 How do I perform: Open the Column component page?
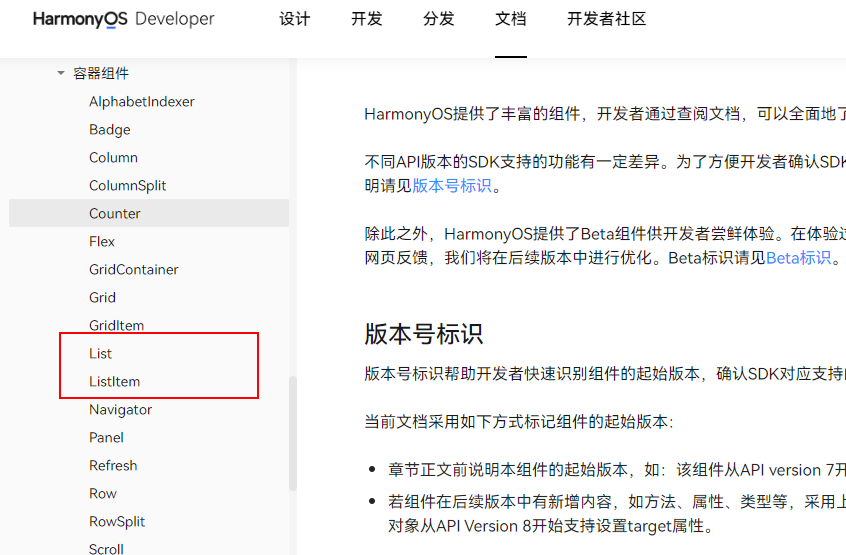tap(113, 157)
